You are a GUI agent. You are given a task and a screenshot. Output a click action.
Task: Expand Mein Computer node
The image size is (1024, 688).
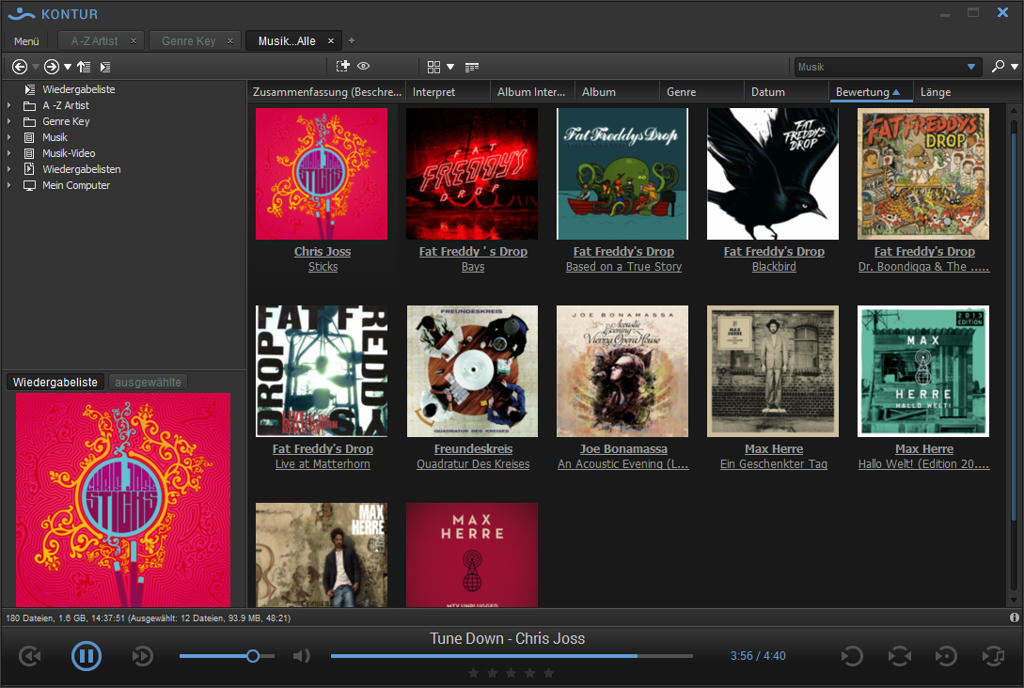[9, 185]
